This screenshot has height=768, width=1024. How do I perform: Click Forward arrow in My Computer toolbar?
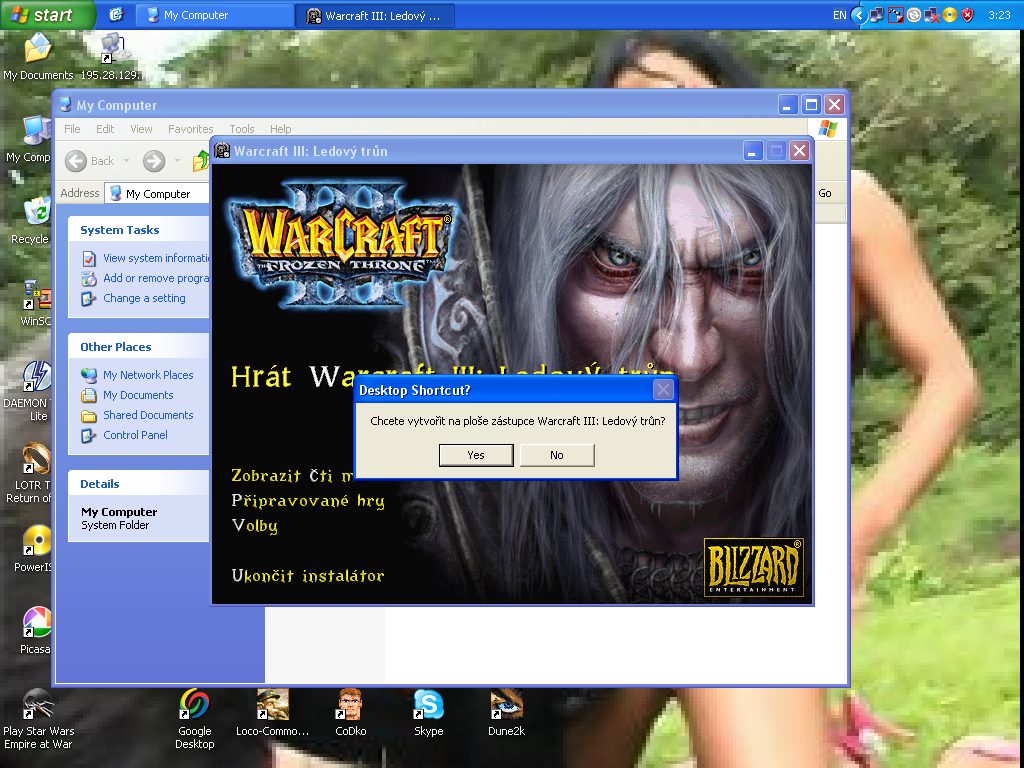pyautogui.click(x=154, y=161)
